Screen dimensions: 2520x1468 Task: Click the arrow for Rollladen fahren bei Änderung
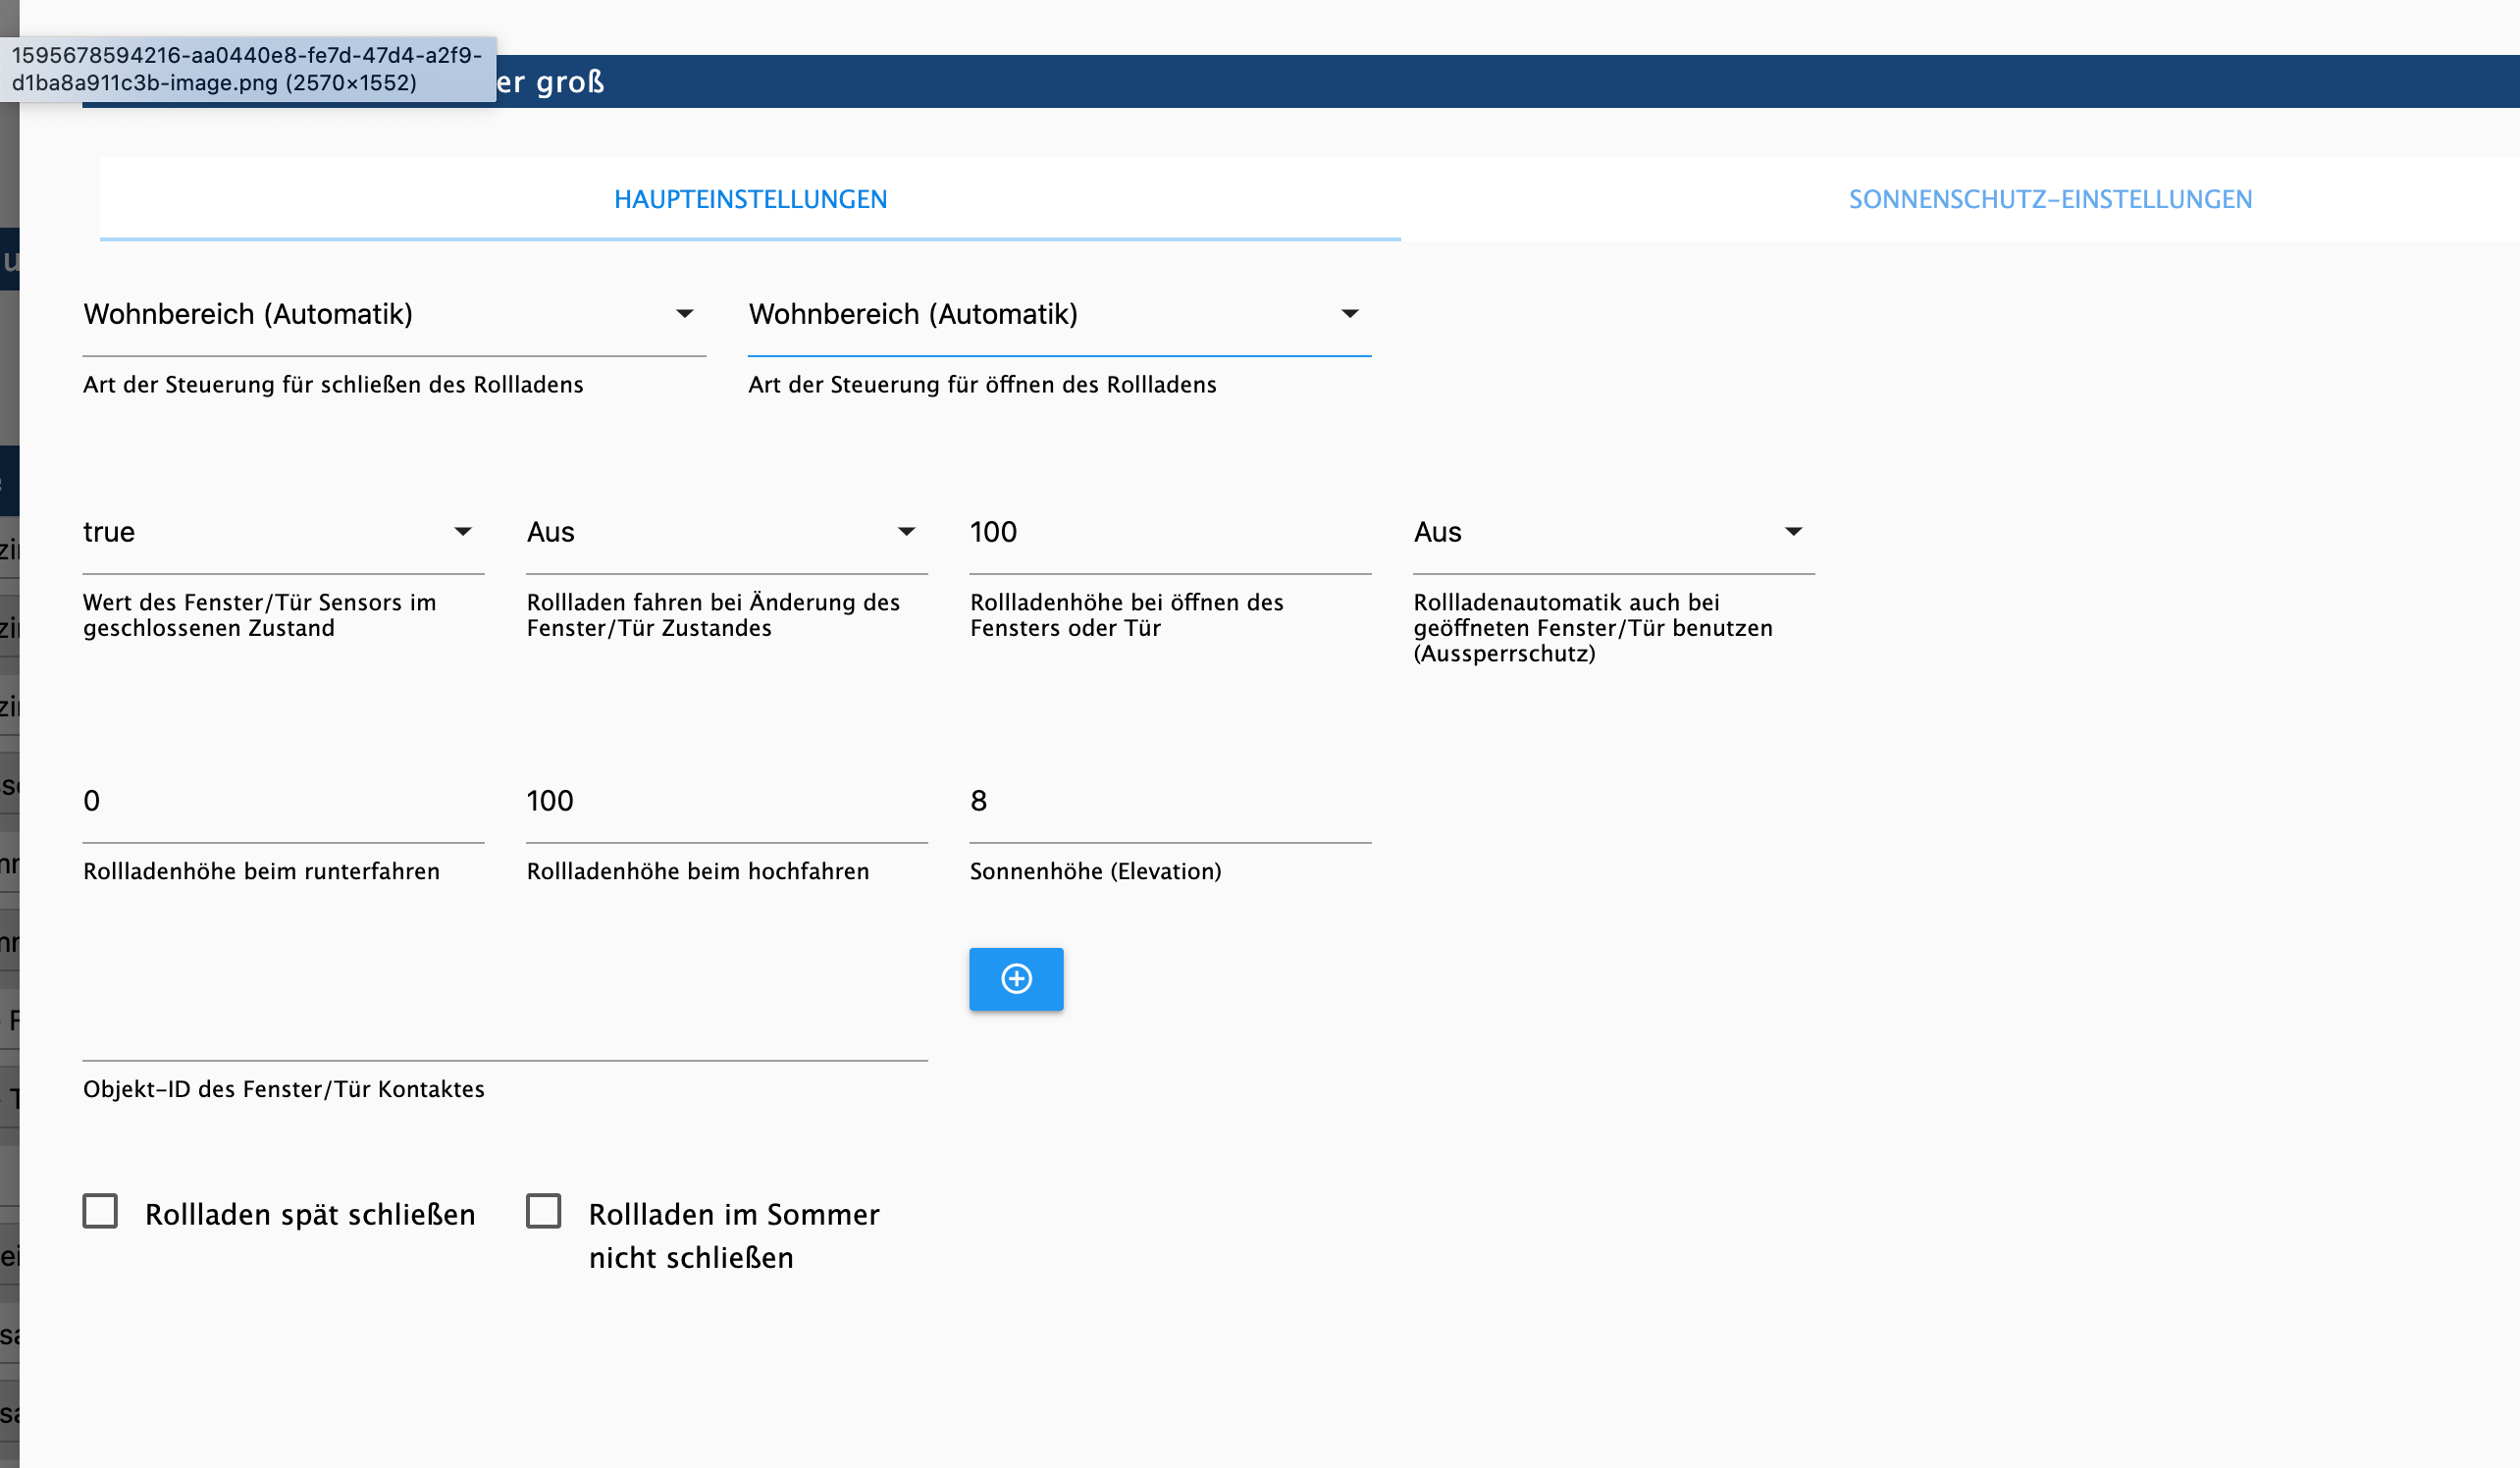point(907,532)
